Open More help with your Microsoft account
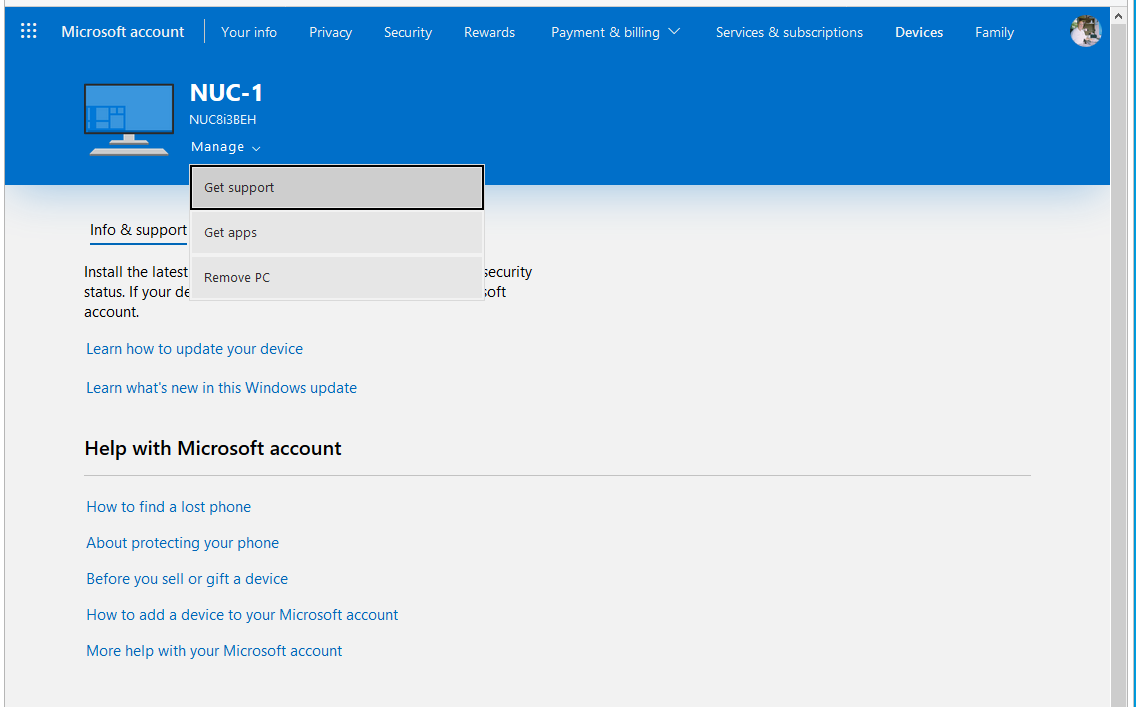 (214, 651)
